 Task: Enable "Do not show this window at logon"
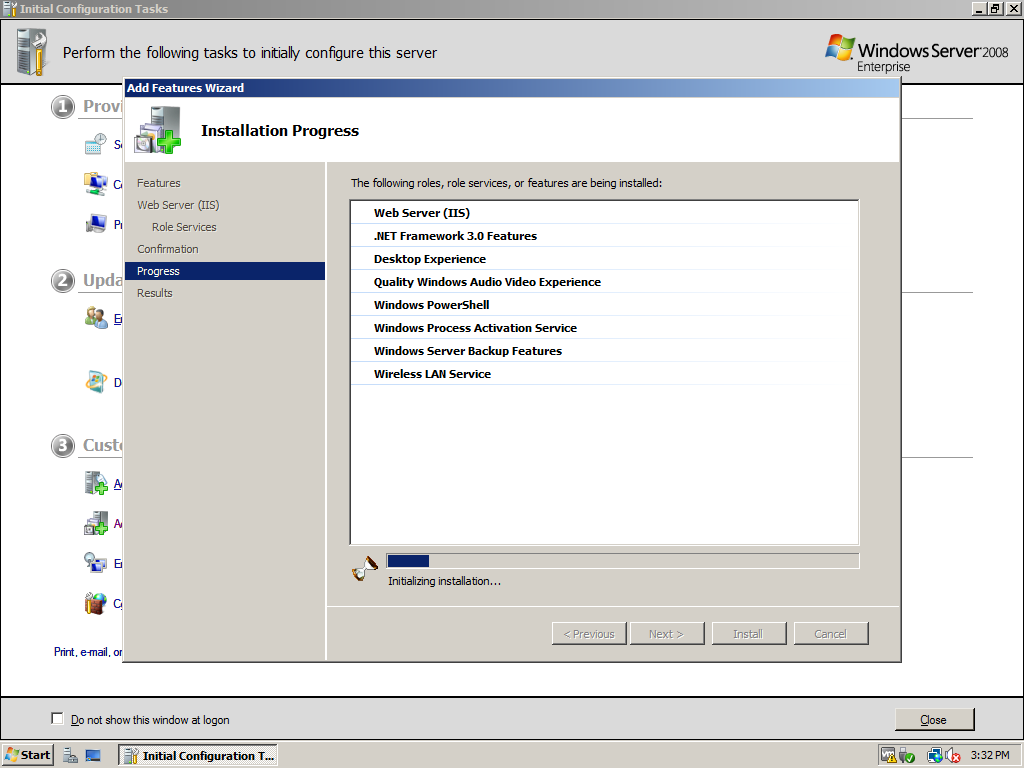pos(57,719)
